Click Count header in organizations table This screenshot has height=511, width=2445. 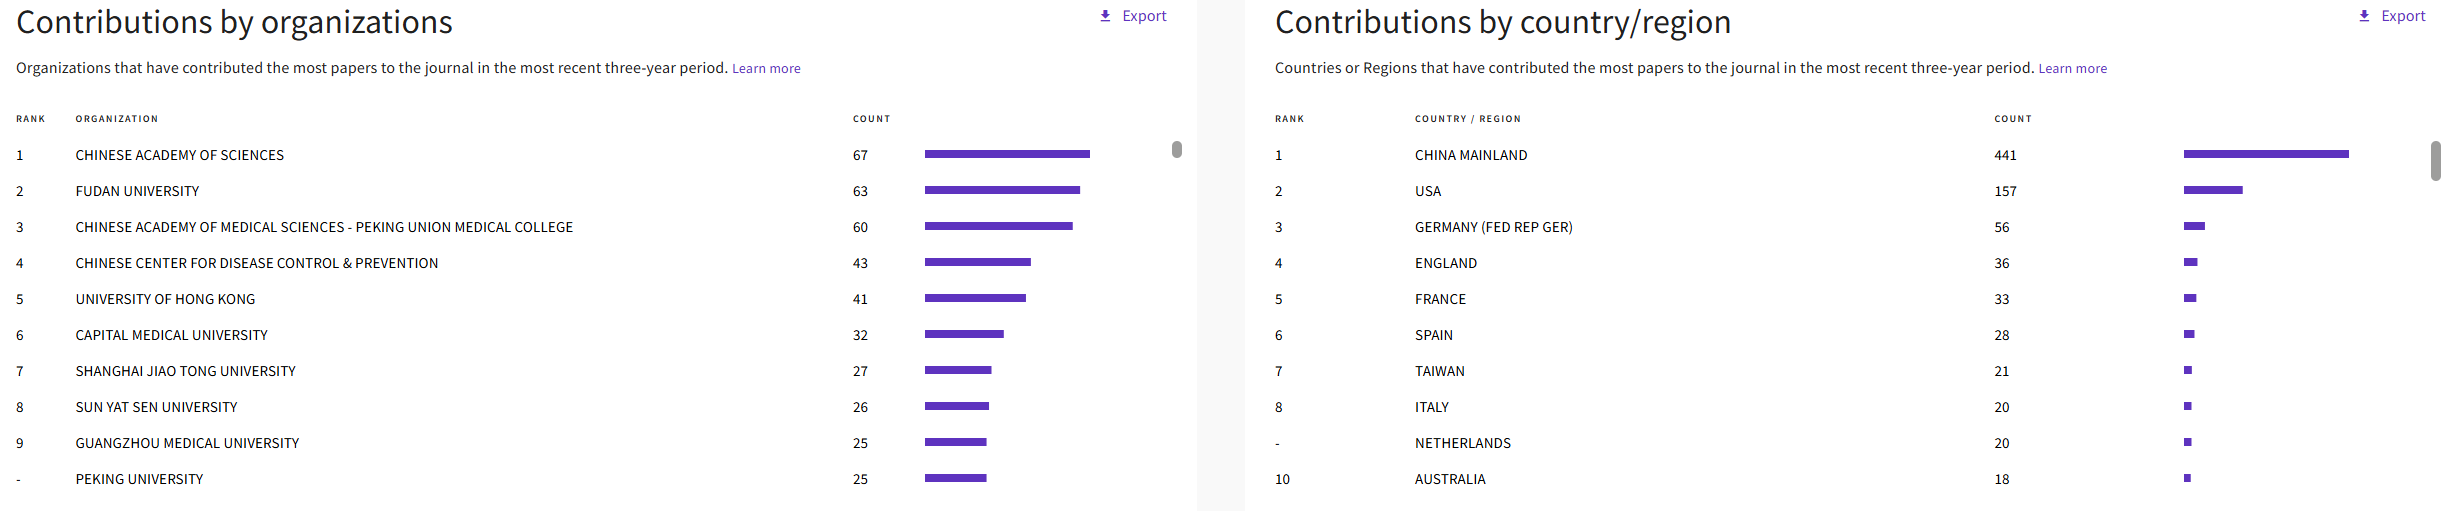[x=871, y=119]
